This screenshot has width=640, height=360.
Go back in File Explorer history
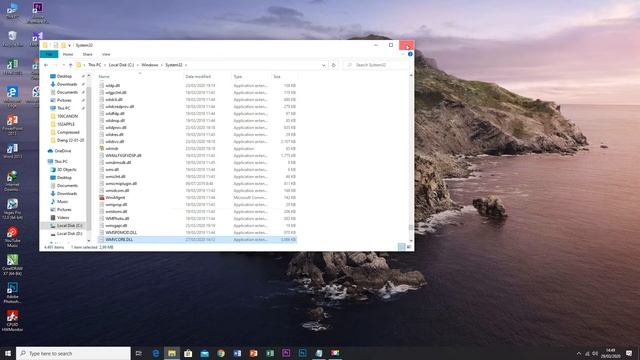(46, 65)
